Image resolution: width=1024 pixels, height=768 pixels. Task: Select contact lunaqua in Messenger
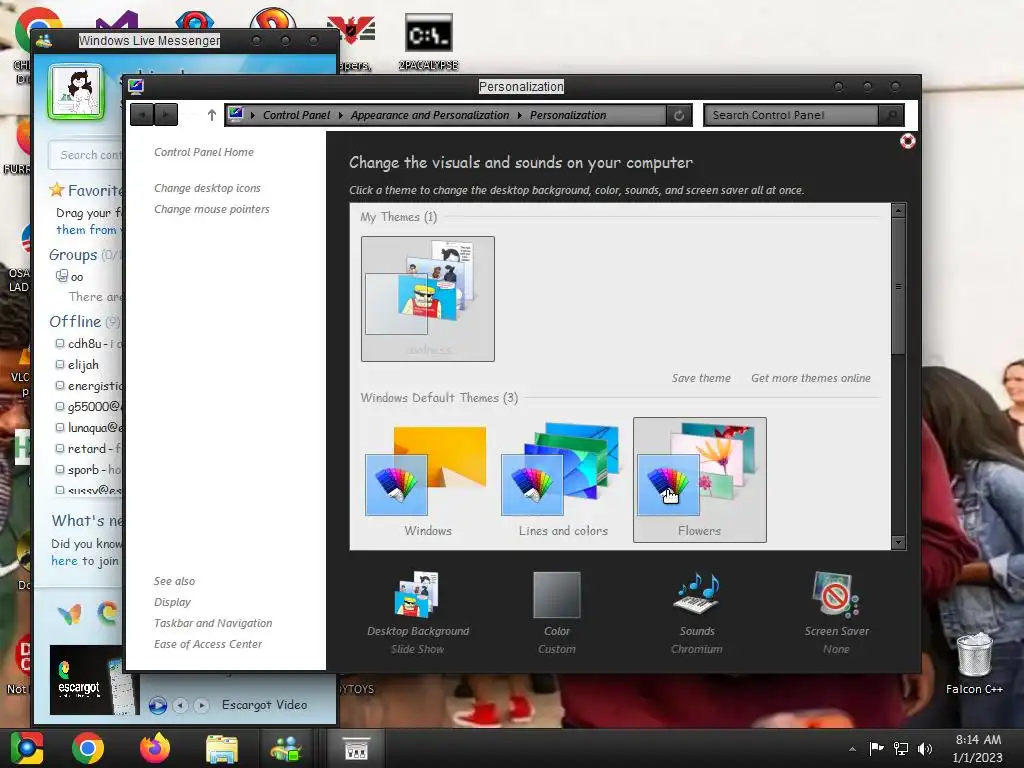[89, 427]
